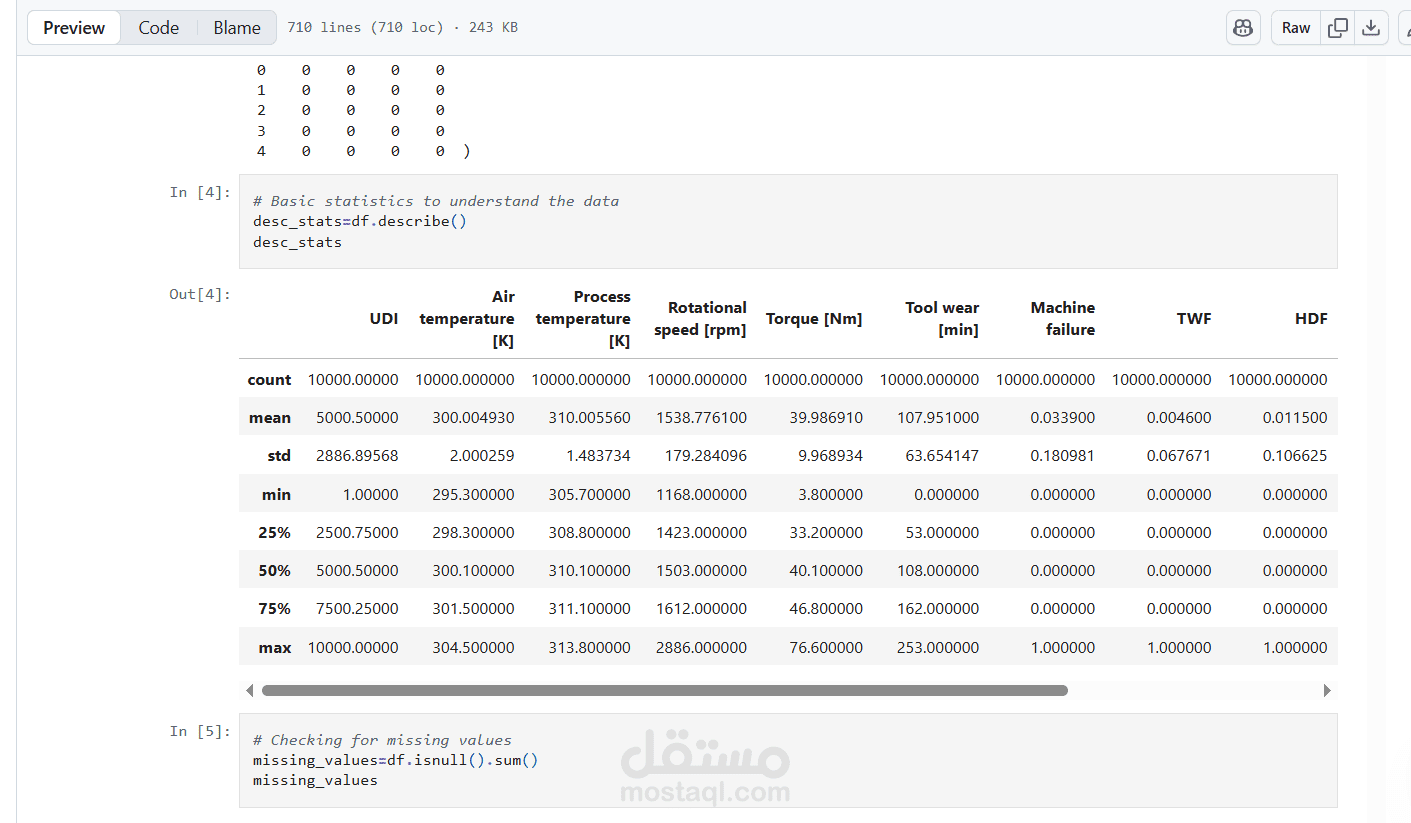
Task: Click the TWF mean value 0.004600
Action: [1179, 418]
